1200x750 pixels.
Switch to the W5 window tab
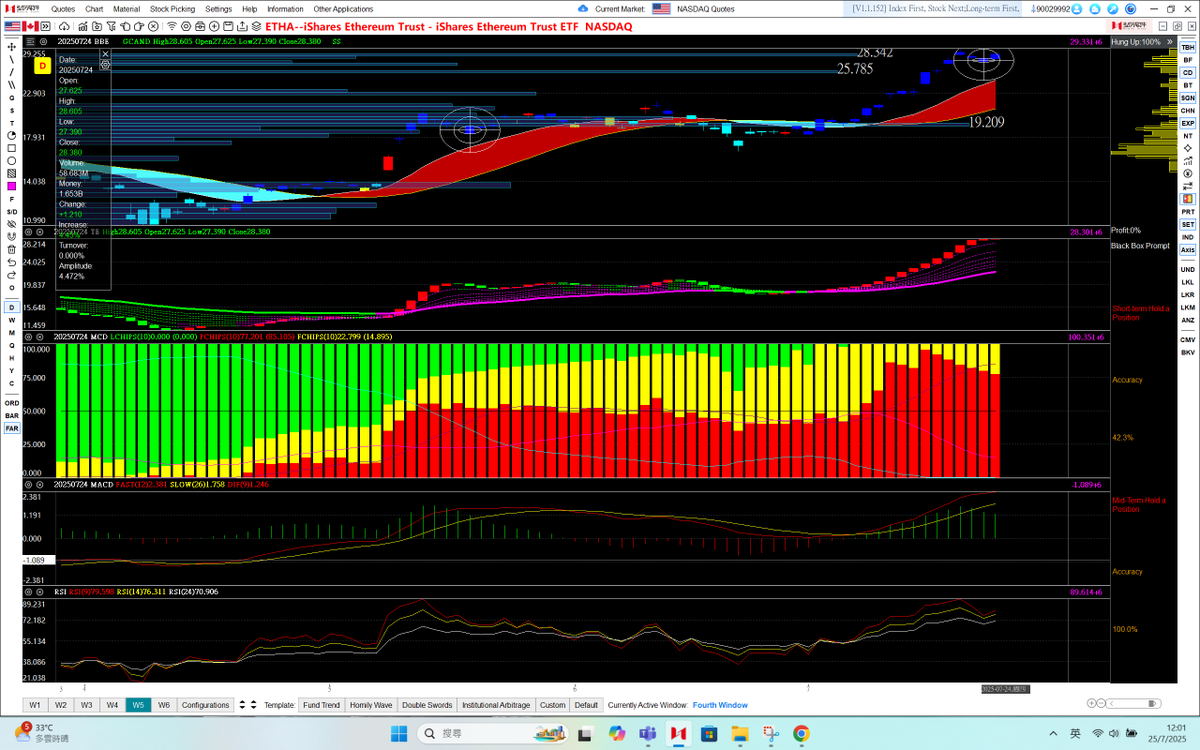138,705
